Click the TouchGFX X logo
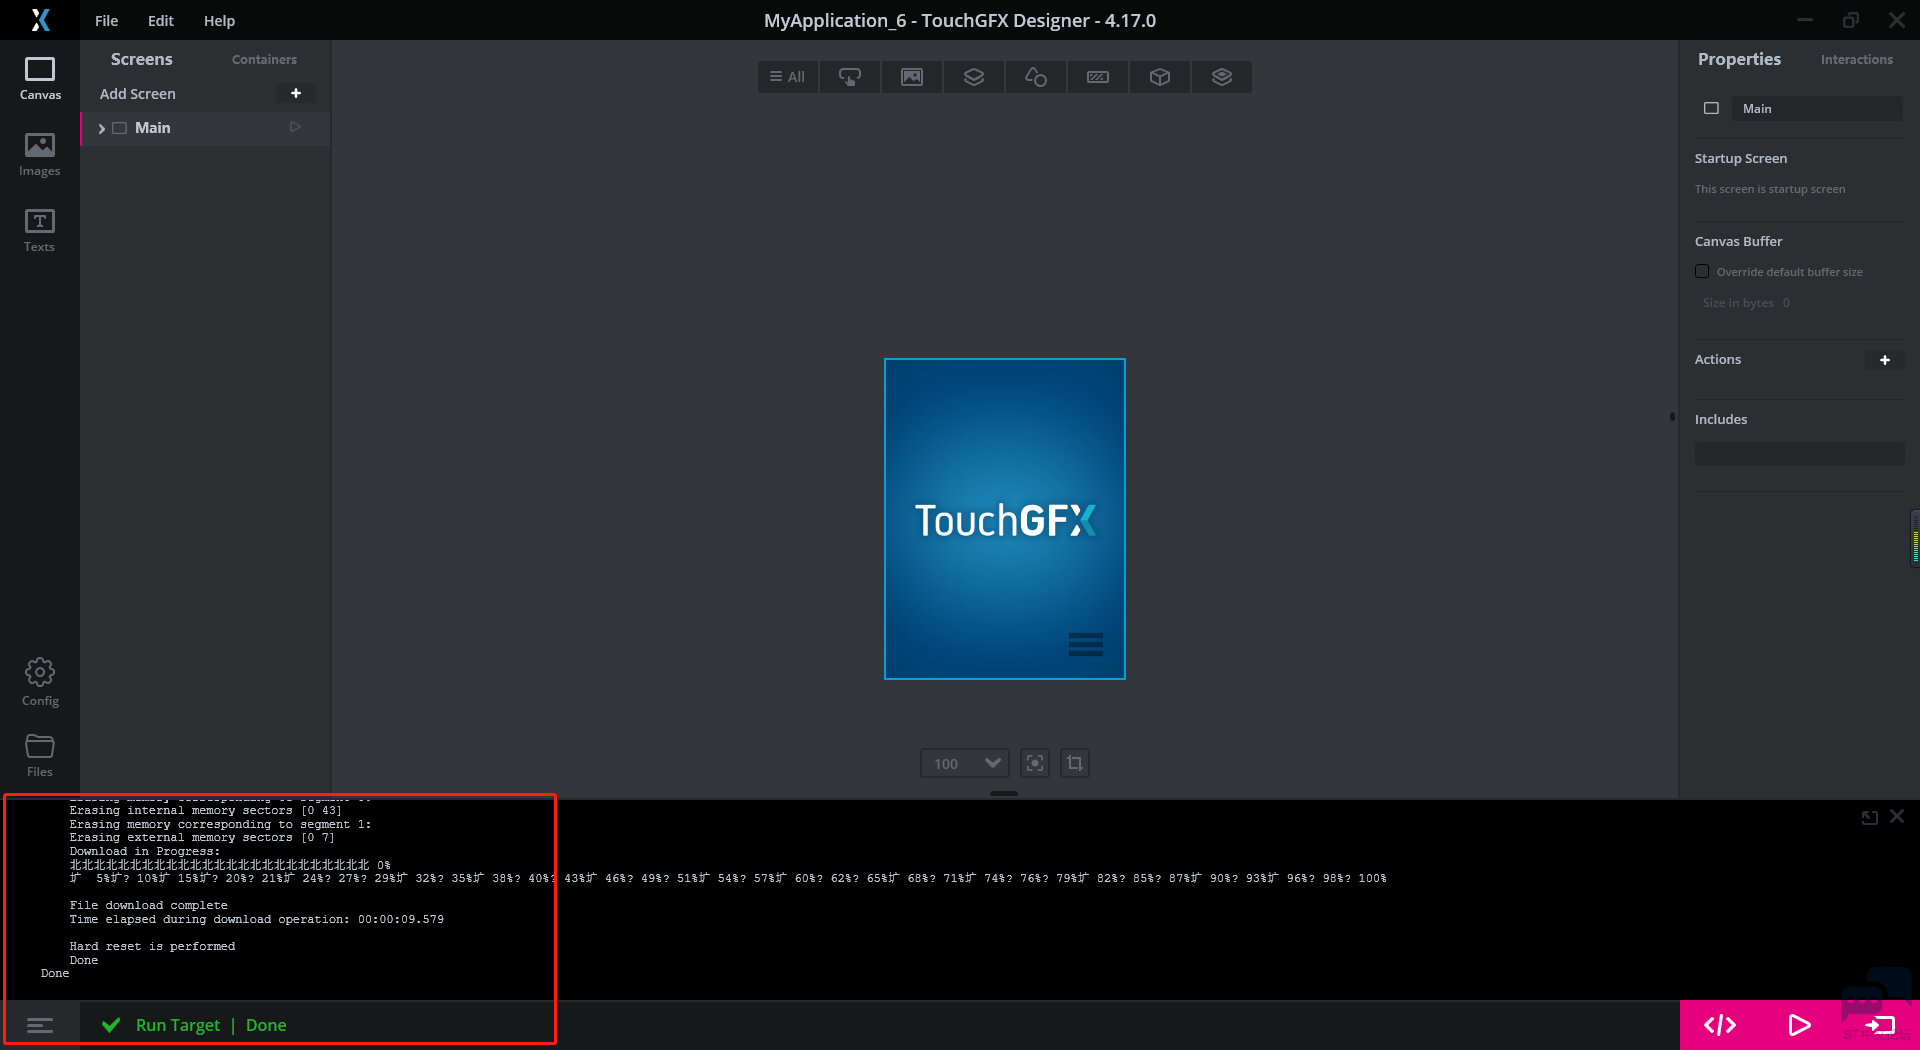This screenshot has width=1920, height=1050. click(40, 20)
